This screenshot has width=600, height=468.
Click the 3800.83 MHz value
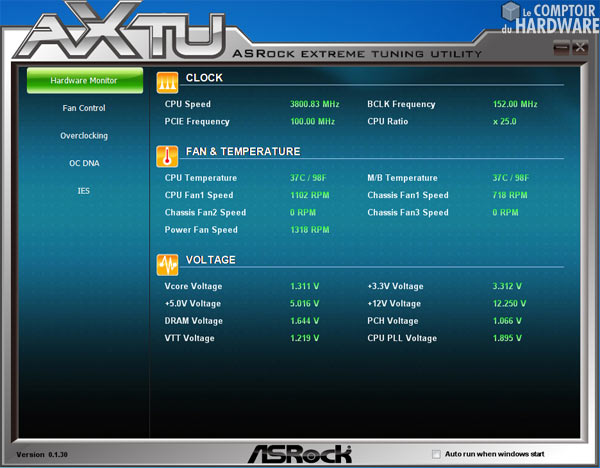pyautogui.click(x=315, y=104)
